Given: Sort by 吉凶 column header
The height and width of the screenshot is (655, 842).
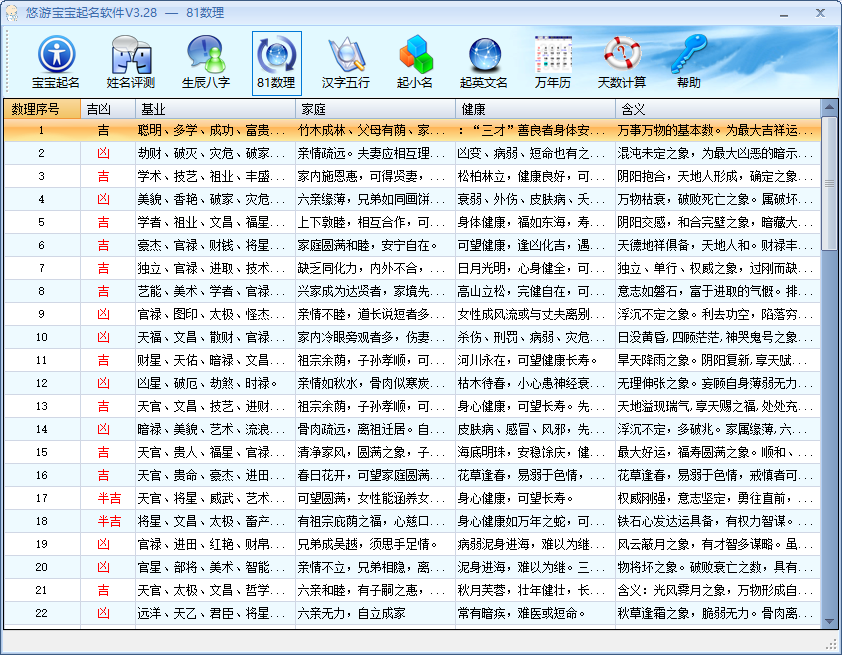Looking at the screenshot, I should [x=108, y=109].
